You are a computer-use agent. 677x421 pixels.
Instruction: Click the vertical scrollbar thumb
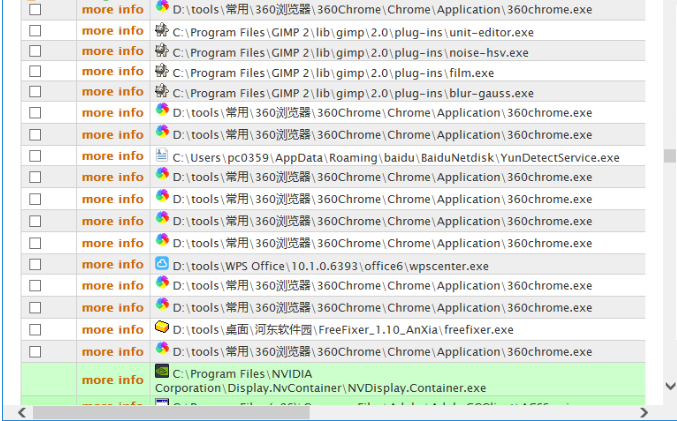point(670,155)
